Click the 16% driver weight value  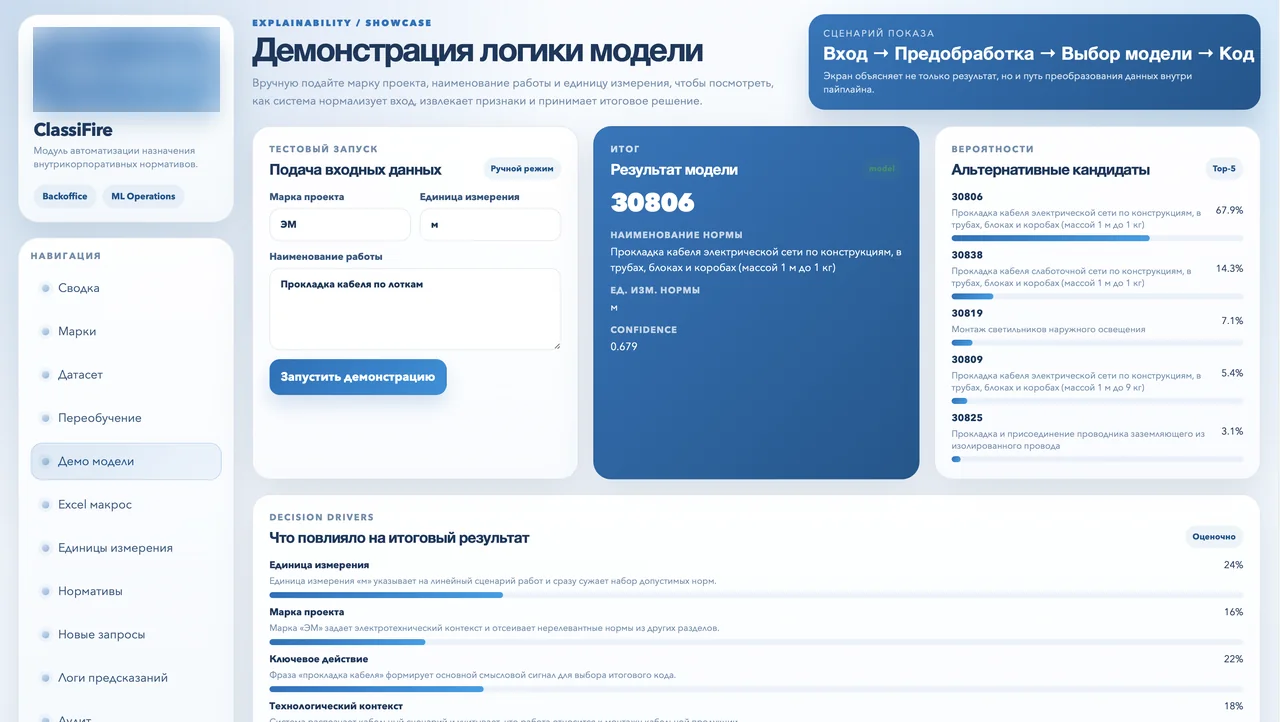1233,612
